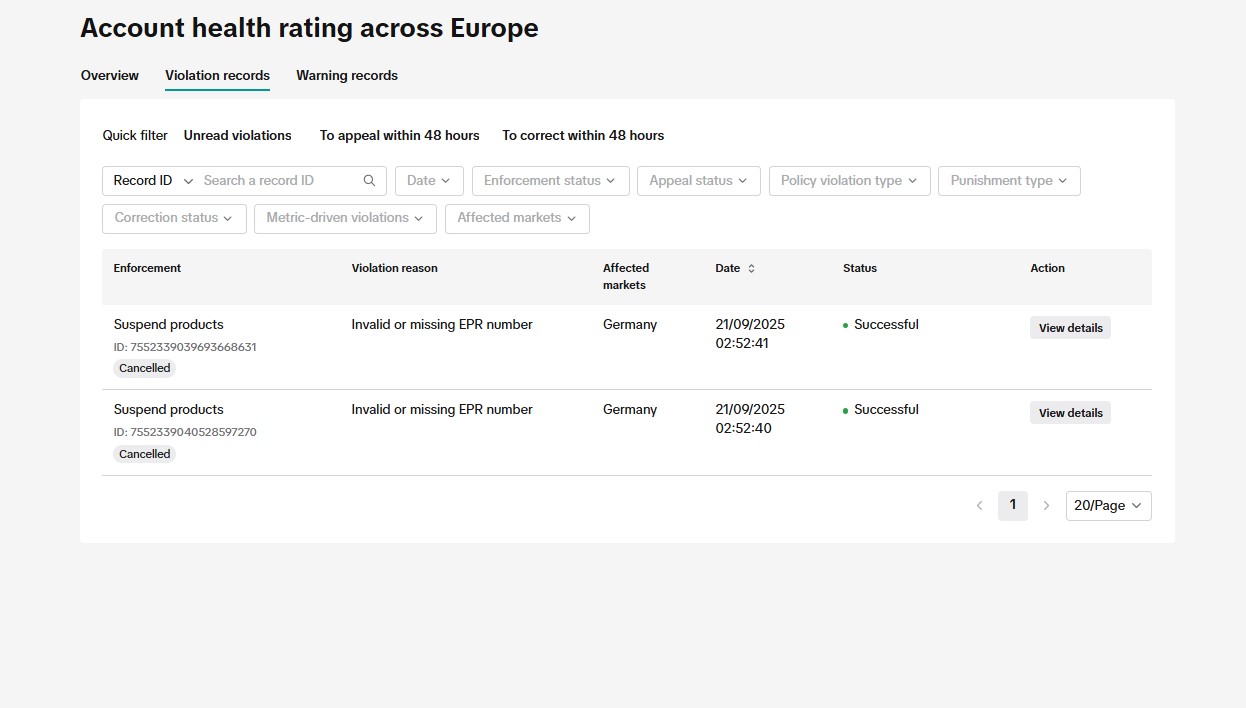Open the Punishment type dropdown
This screenshot has width=1246, height=708.
1008,180
